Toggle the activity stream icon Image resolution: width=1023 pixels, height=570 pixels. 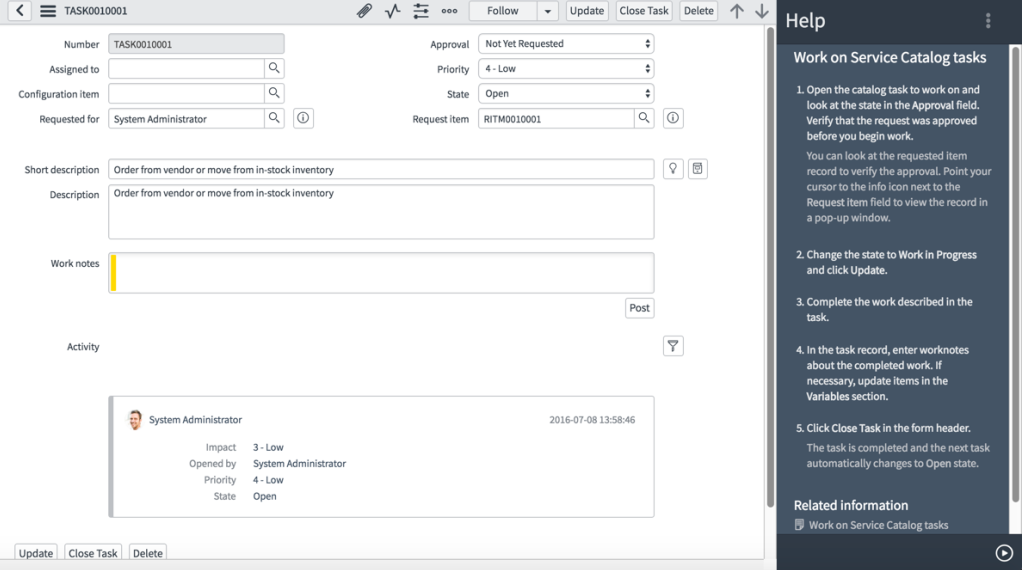[393, 11]
